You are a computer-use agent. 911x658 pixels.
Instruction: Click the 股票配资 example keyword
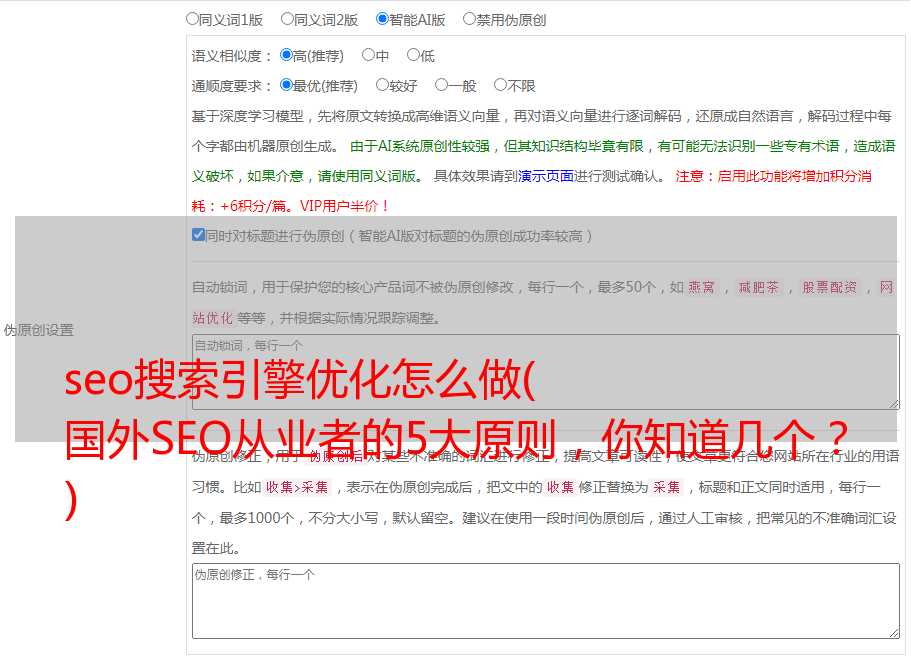(829, 287)
